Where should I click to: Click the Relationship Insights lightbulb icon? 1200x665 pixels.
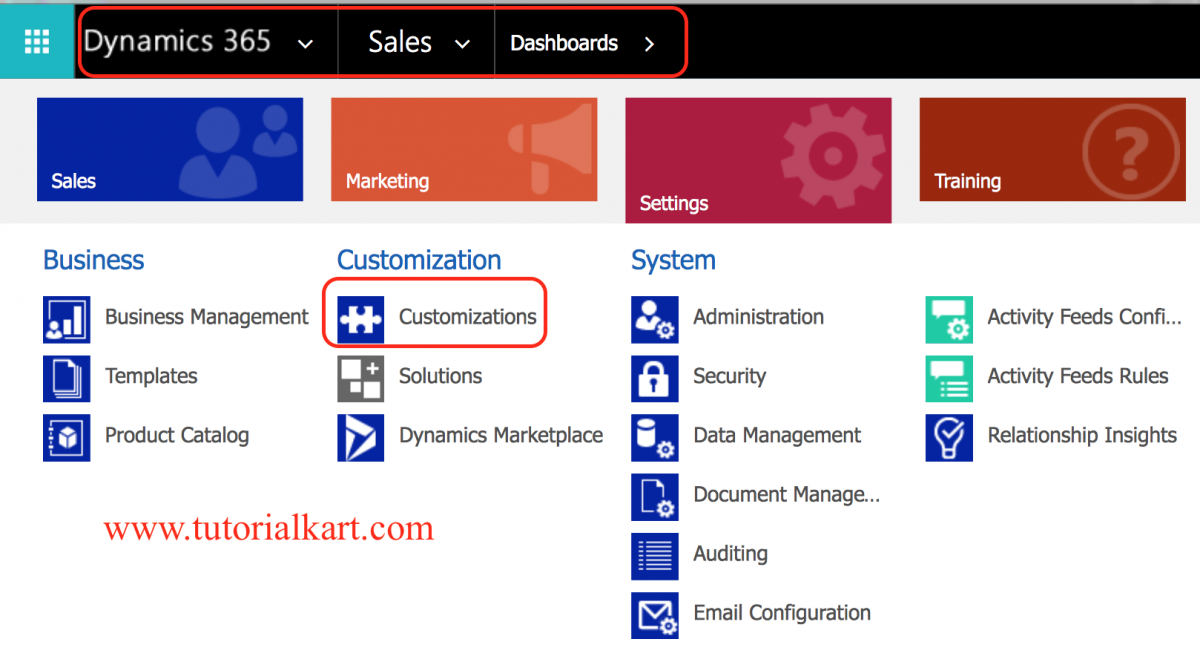948,436
